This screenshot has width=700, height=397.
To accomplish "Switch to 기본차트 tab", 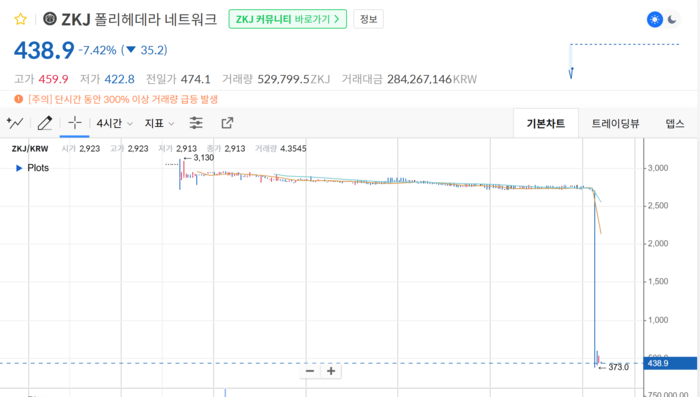I will (x=546, y=123).
